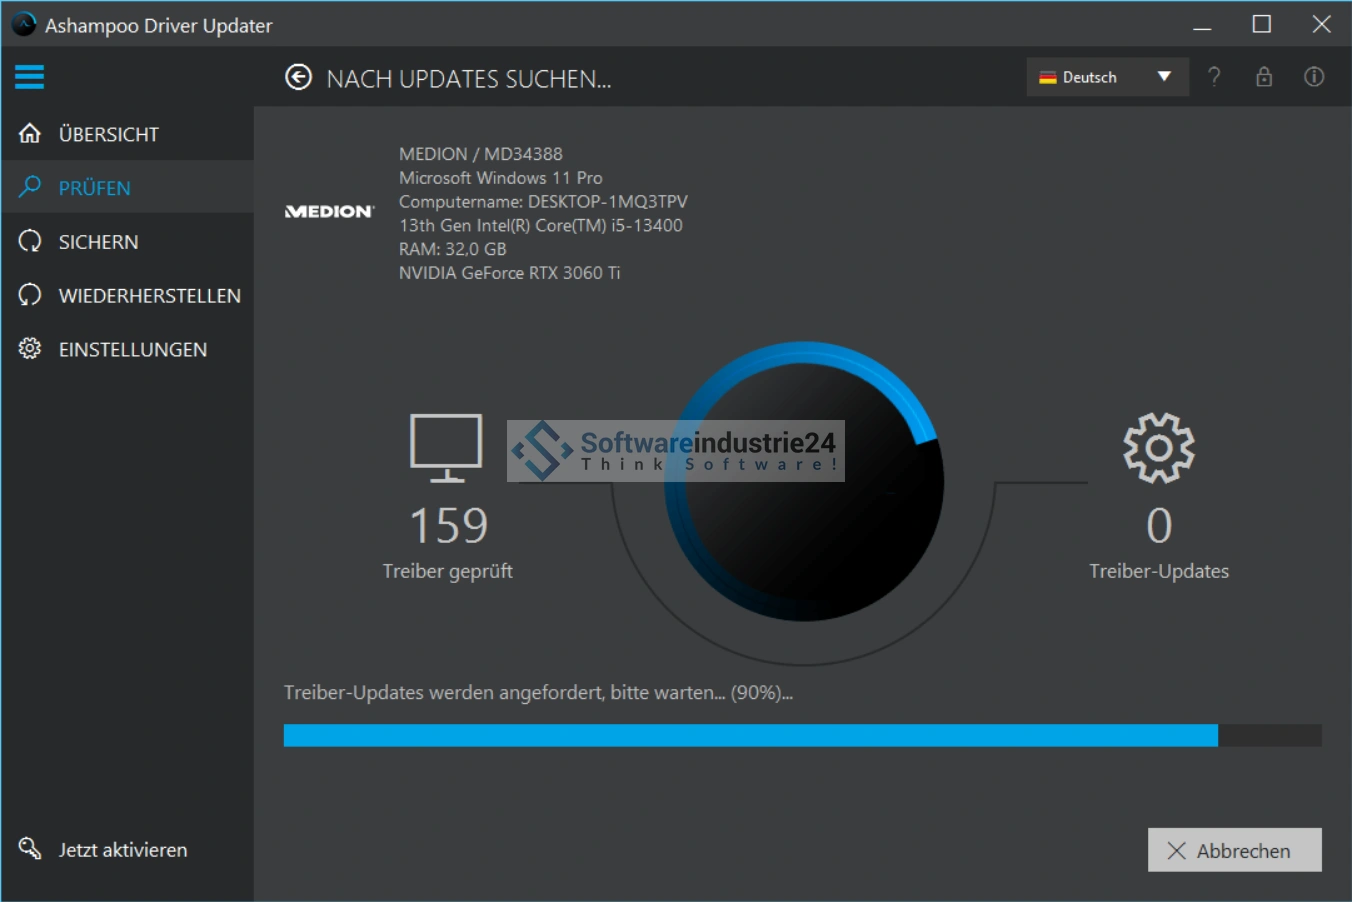Open the info circle icon
1352x902 pixels.
point(1314,77)
